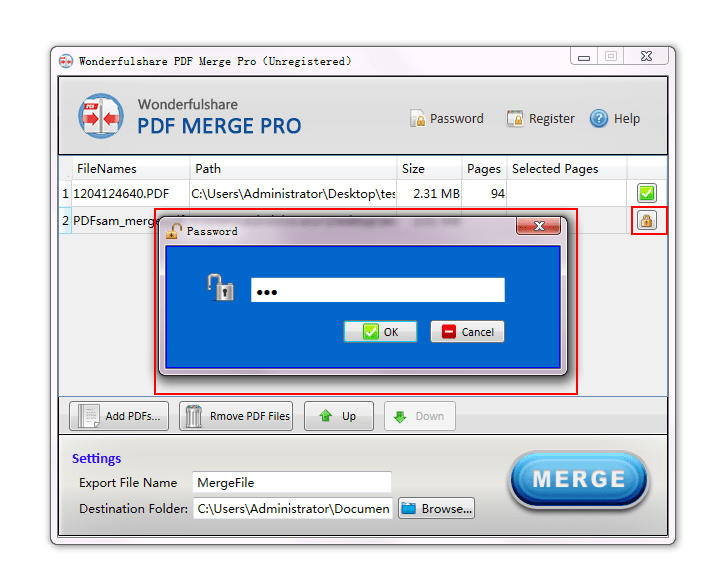
Task: Click the document icon on Add PDFs
Action: tap(88, 416)
